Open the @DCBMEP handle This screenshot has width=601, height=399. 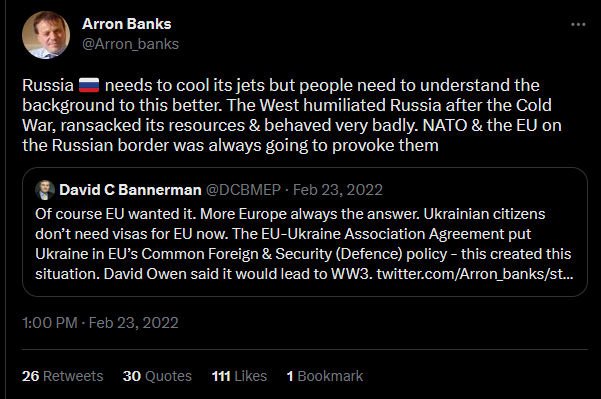pyautogui.click(x=243, y=190)
